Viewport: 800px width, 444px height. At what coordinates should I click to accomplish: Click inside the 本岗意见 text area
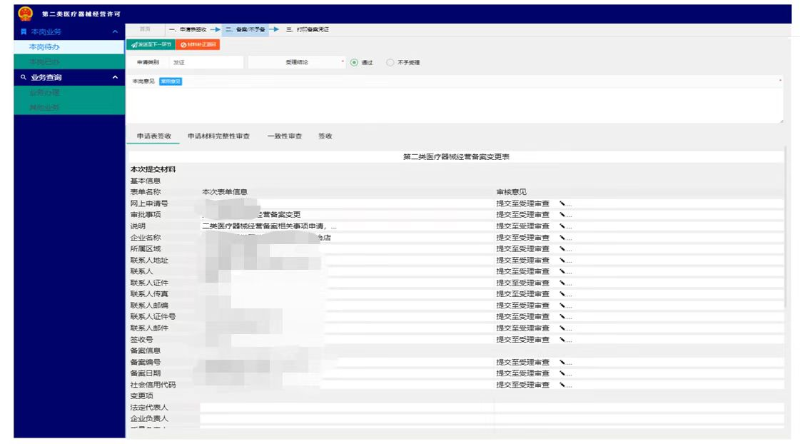coord(454,104)
